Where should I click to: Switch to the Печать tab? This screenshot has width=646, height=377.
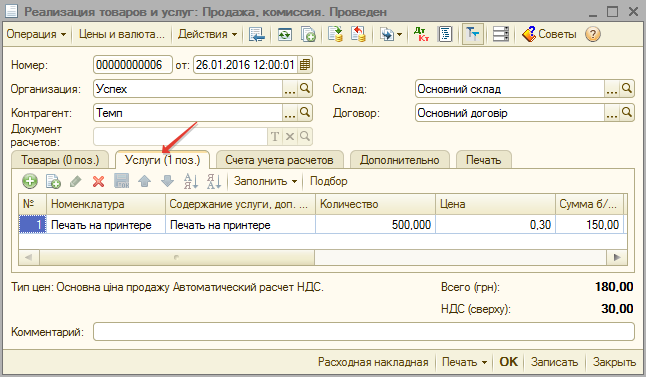tap(484, 160)
